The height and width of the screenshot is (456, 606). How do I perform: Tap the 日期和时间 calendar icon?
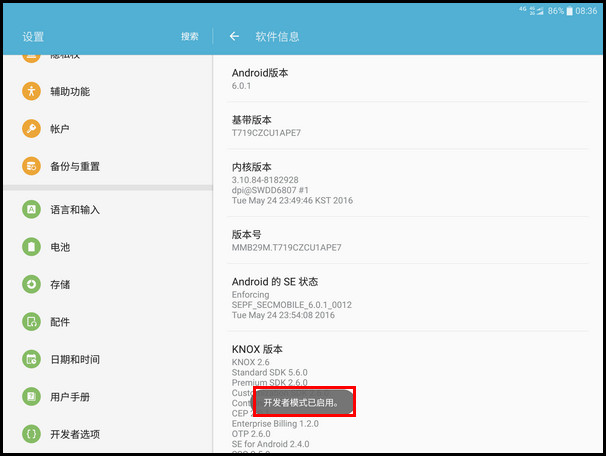tap(31, 359)
